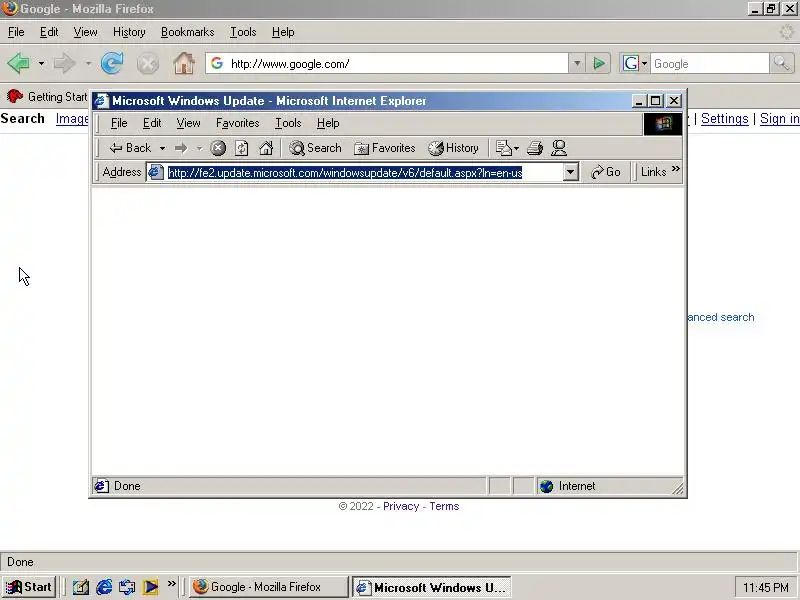Click Firefox green Go arrow

click(x=598, y=64)
